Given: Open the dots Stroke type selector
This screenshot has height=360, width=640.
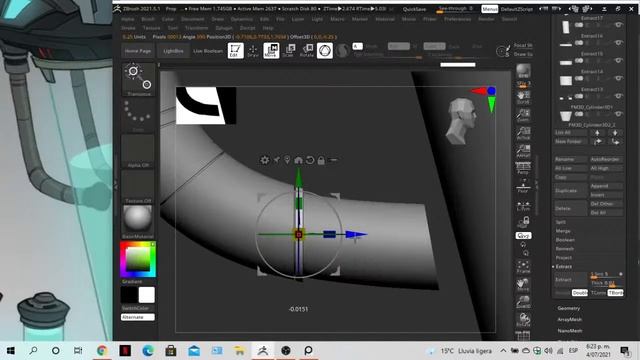Looking at the screenshot, I should 138,115.
